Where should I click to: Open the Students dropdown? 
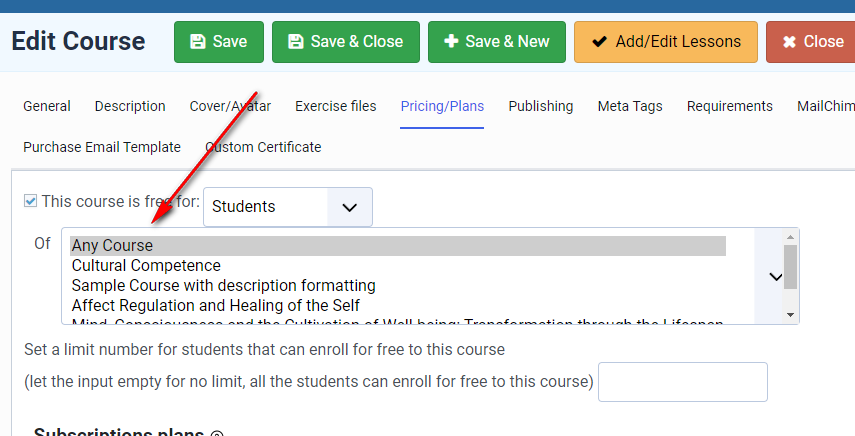tap(288, 207)
